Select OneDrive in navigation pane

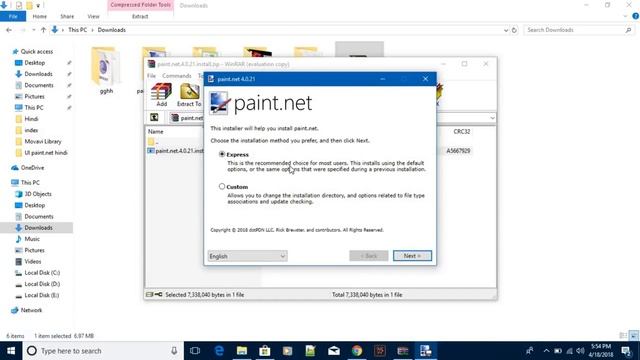[32, 168]
